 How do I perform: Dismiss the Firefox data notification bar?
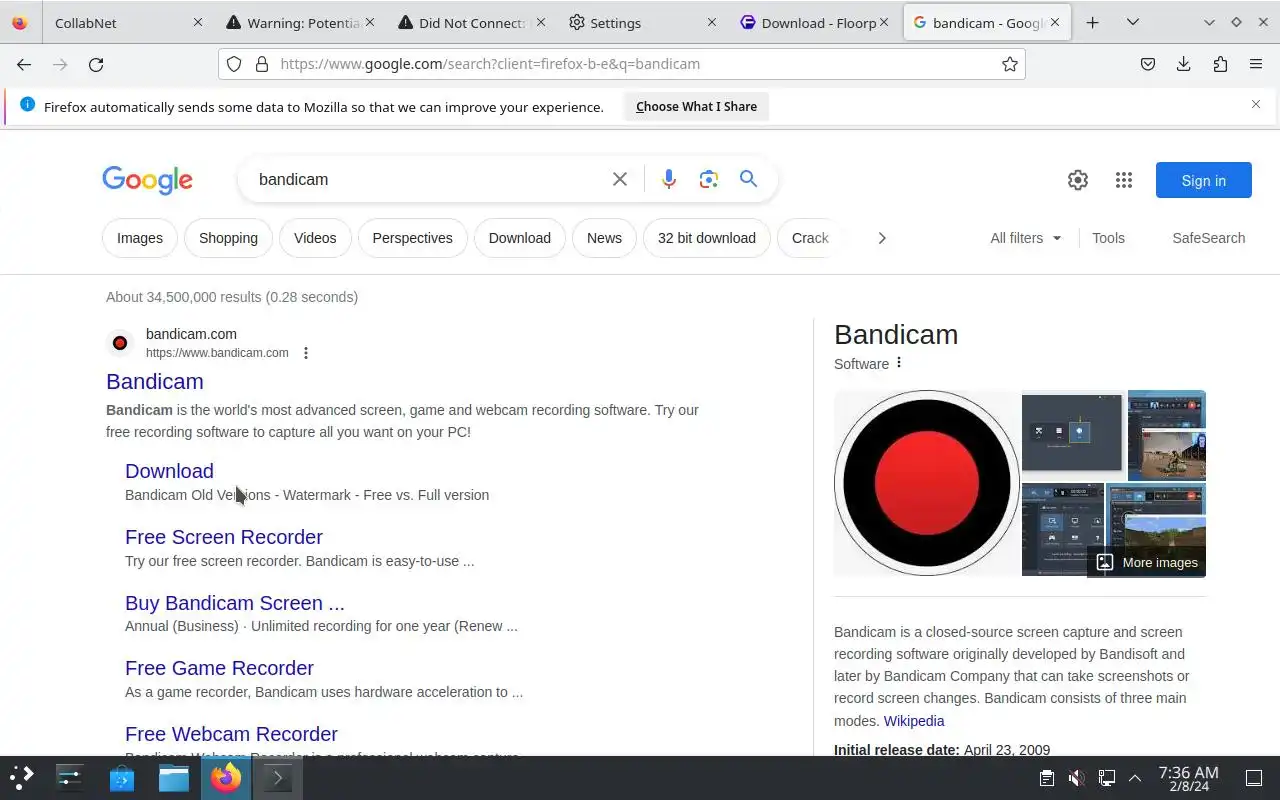[x=1256, y=104]
